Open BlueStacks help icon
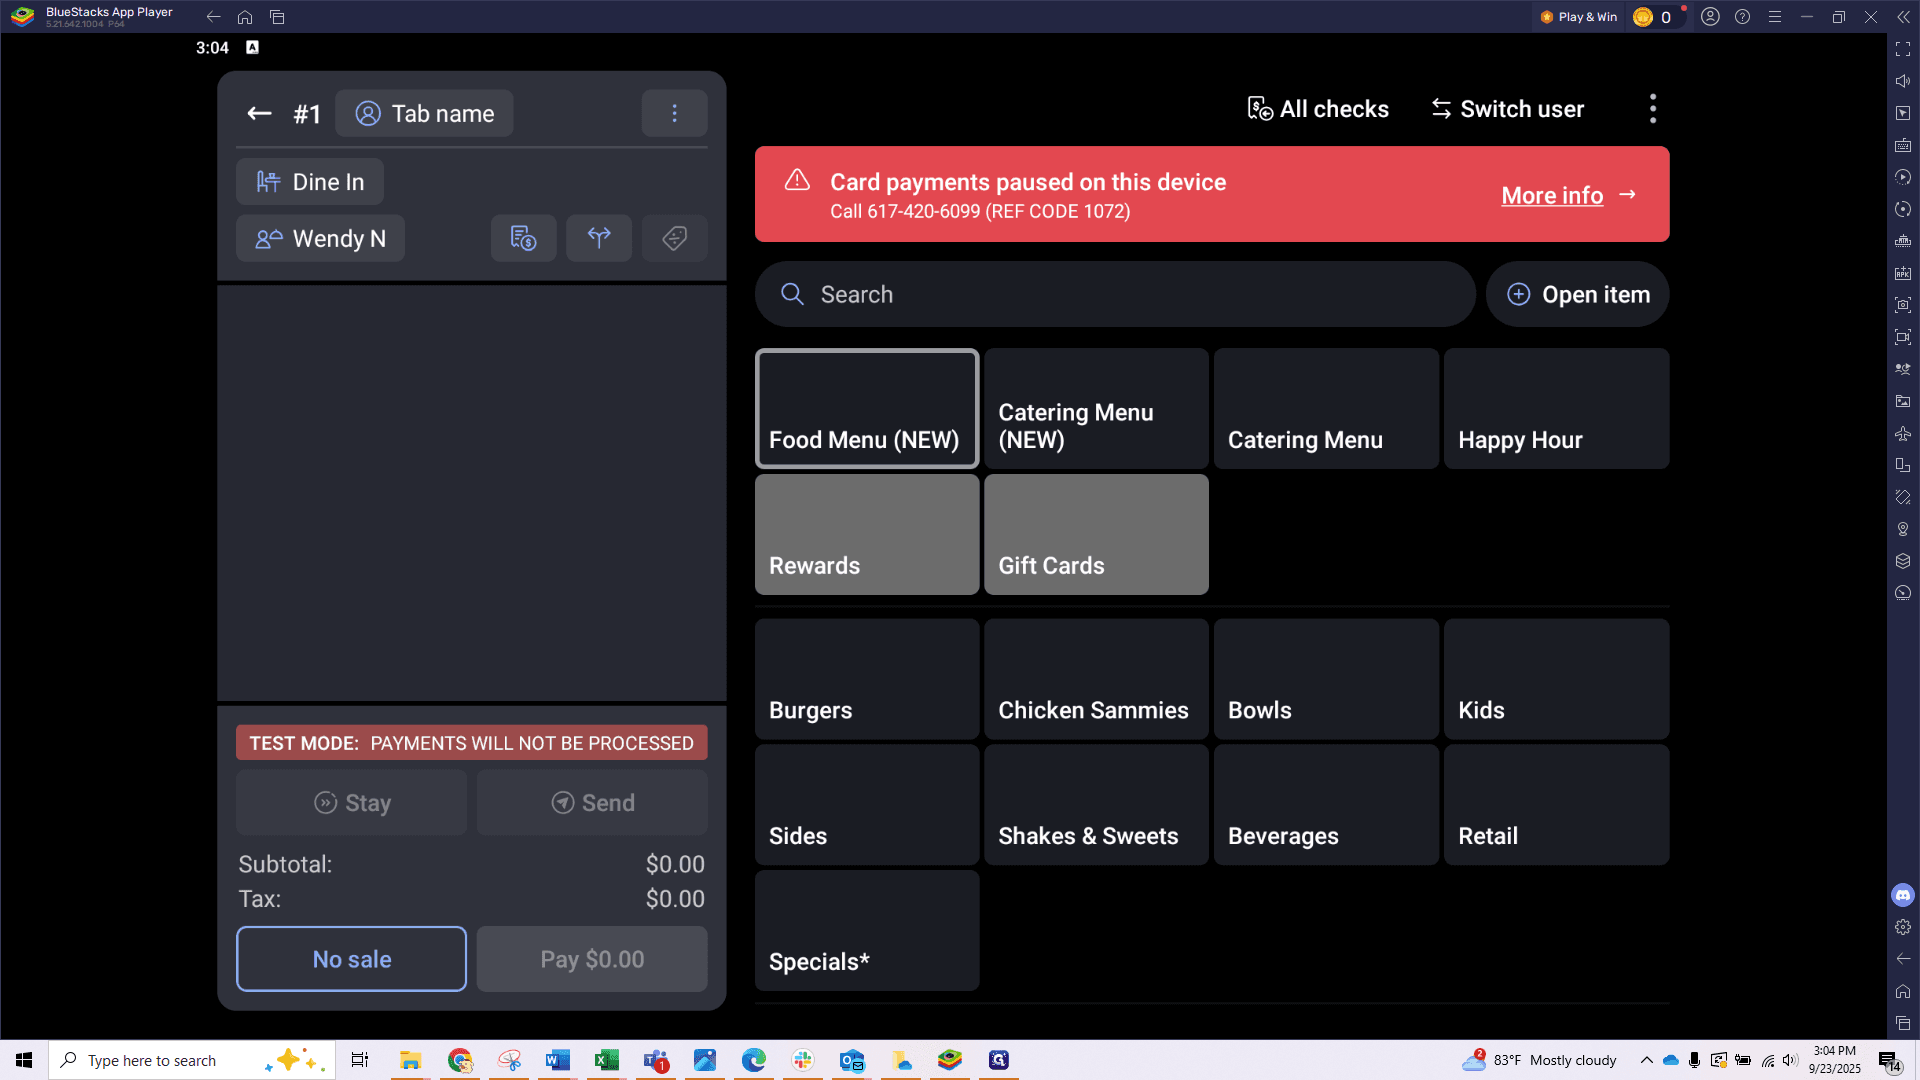 [1742, 17]
